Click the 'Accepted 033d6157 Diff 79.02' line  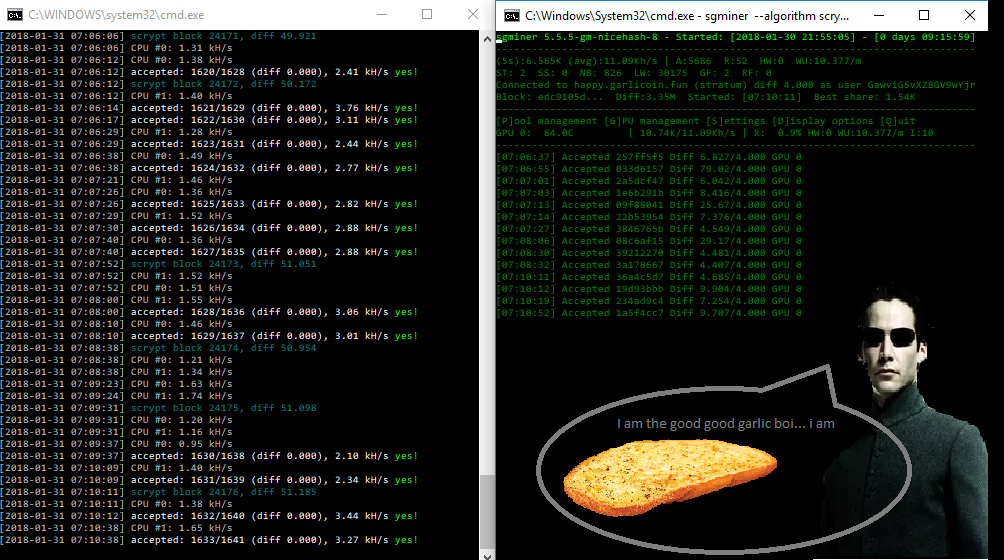tap(649, 169)
